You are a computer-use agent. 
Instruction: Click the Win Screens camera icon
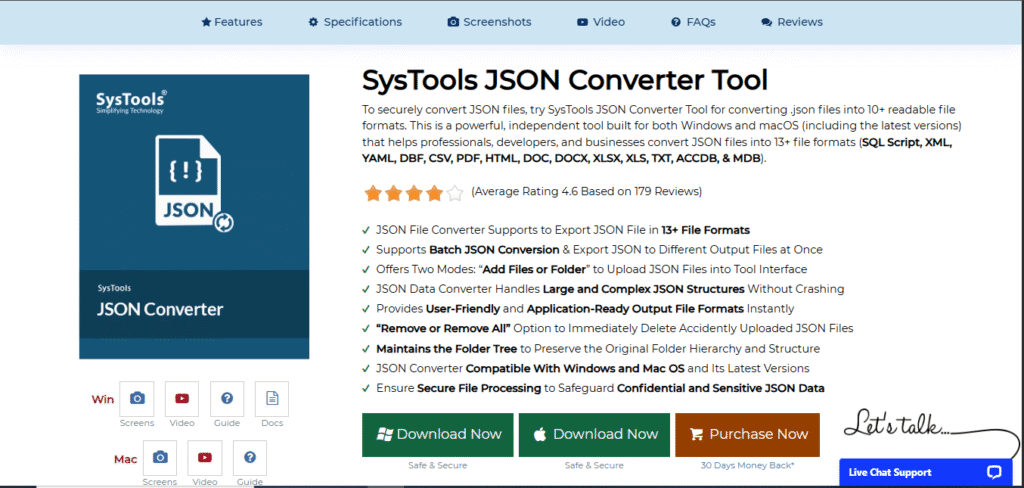[x=137, y=399]
